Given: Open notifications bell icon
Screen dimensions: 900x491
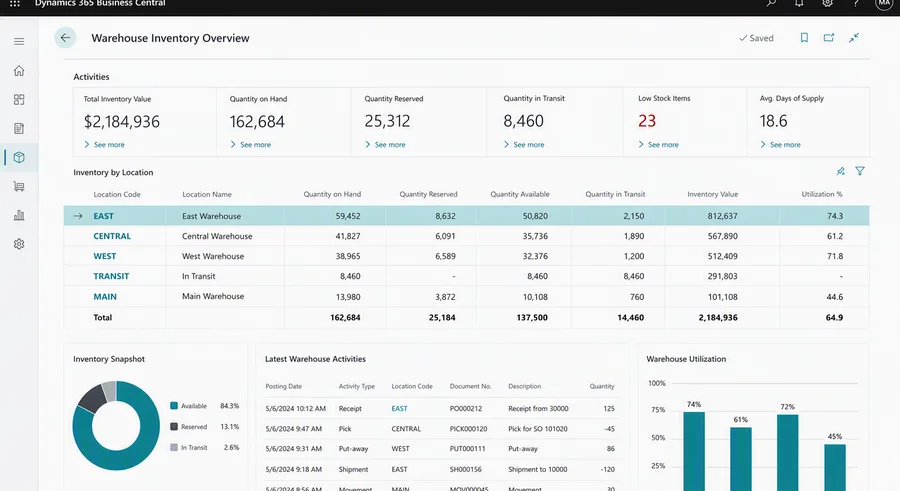Looking at the screenshot, I should point(799,3).
